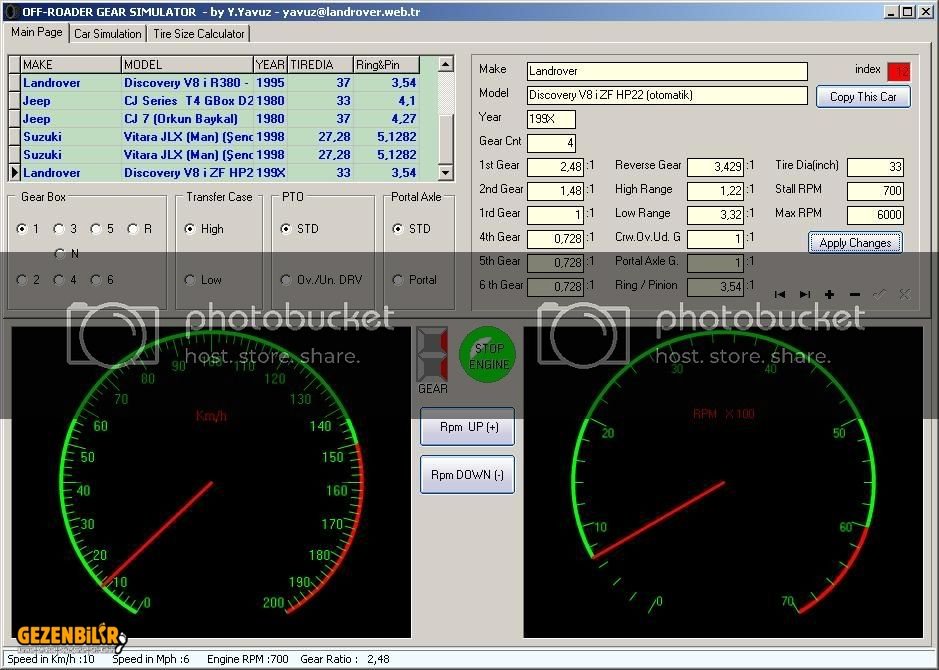Go to the first record in the navigator
939x670 pixels.
780,294
